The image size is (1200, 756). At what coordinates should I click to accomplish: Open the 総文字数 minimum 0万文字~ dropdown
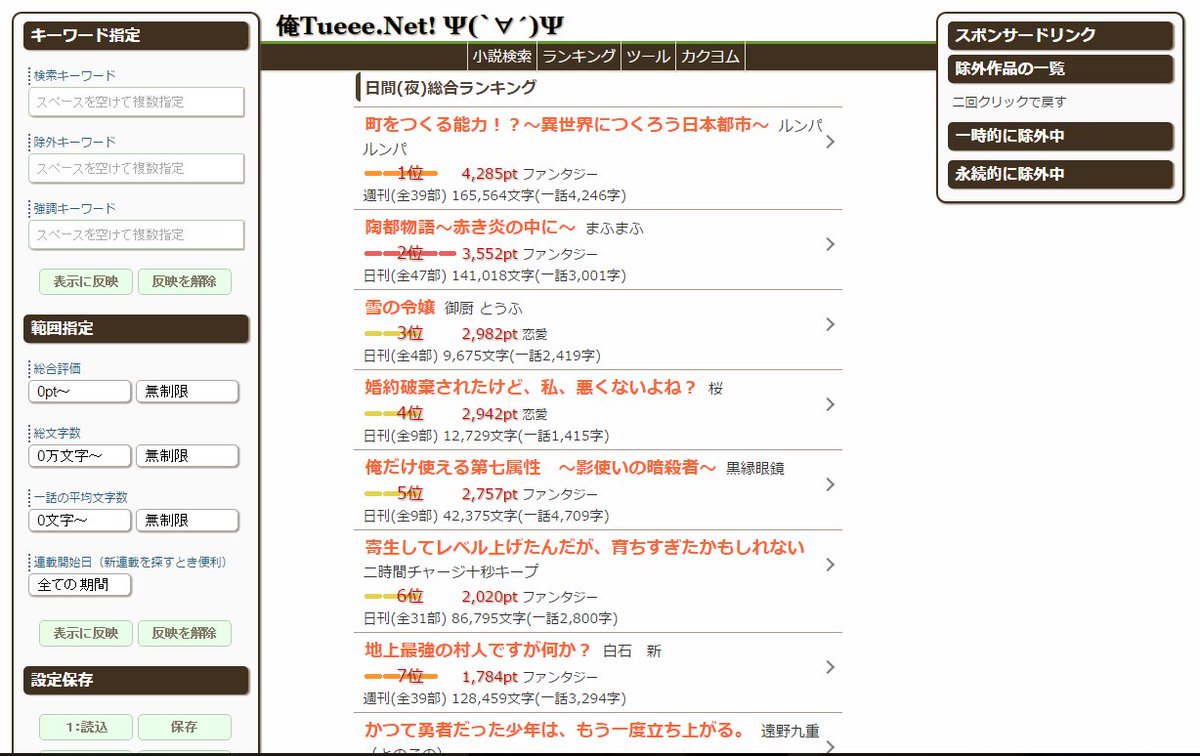(80, 456)
